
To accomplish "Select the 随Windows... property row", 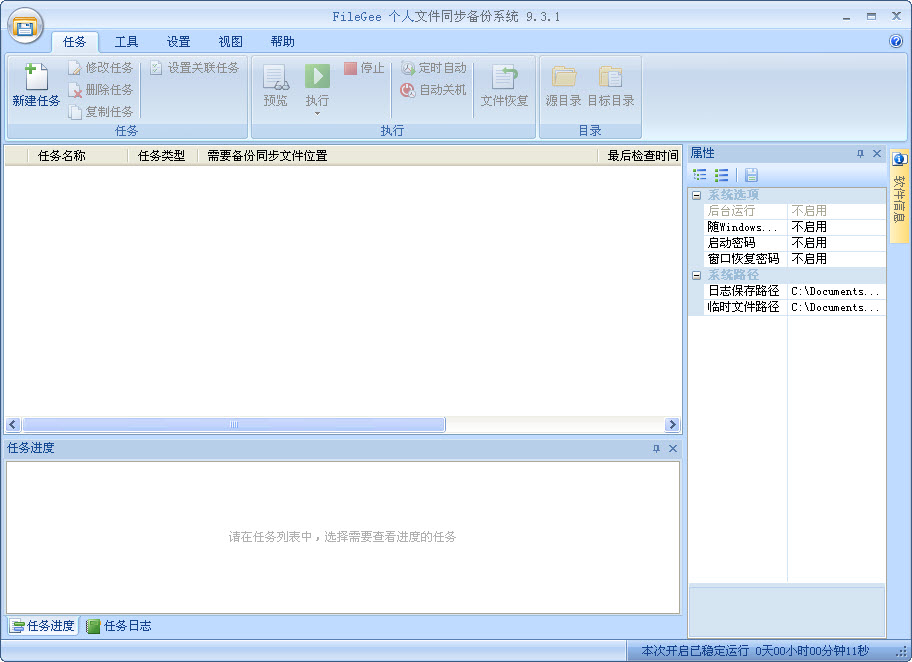I will coord(795,227).
